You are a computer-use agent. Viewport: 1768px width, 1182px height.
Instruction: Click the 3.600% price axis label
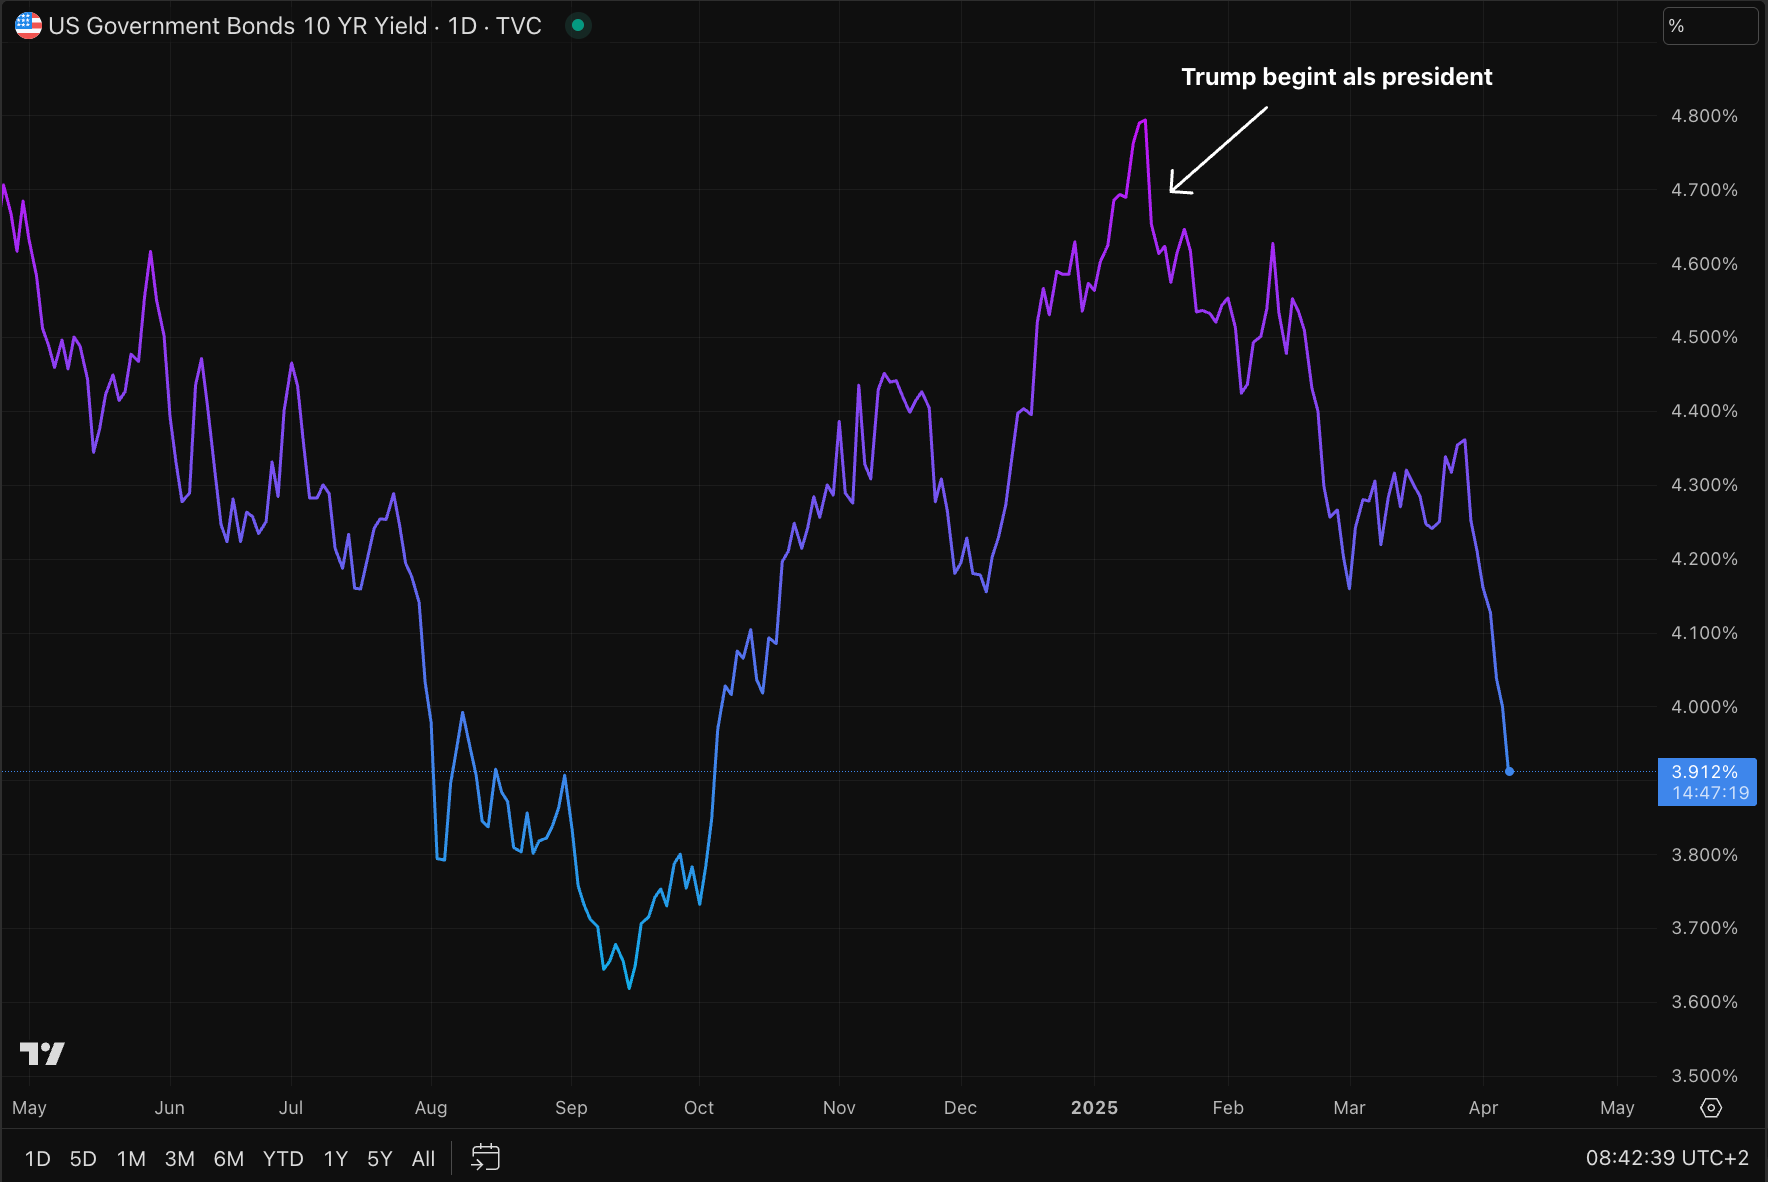[x=1704, y=1002]
